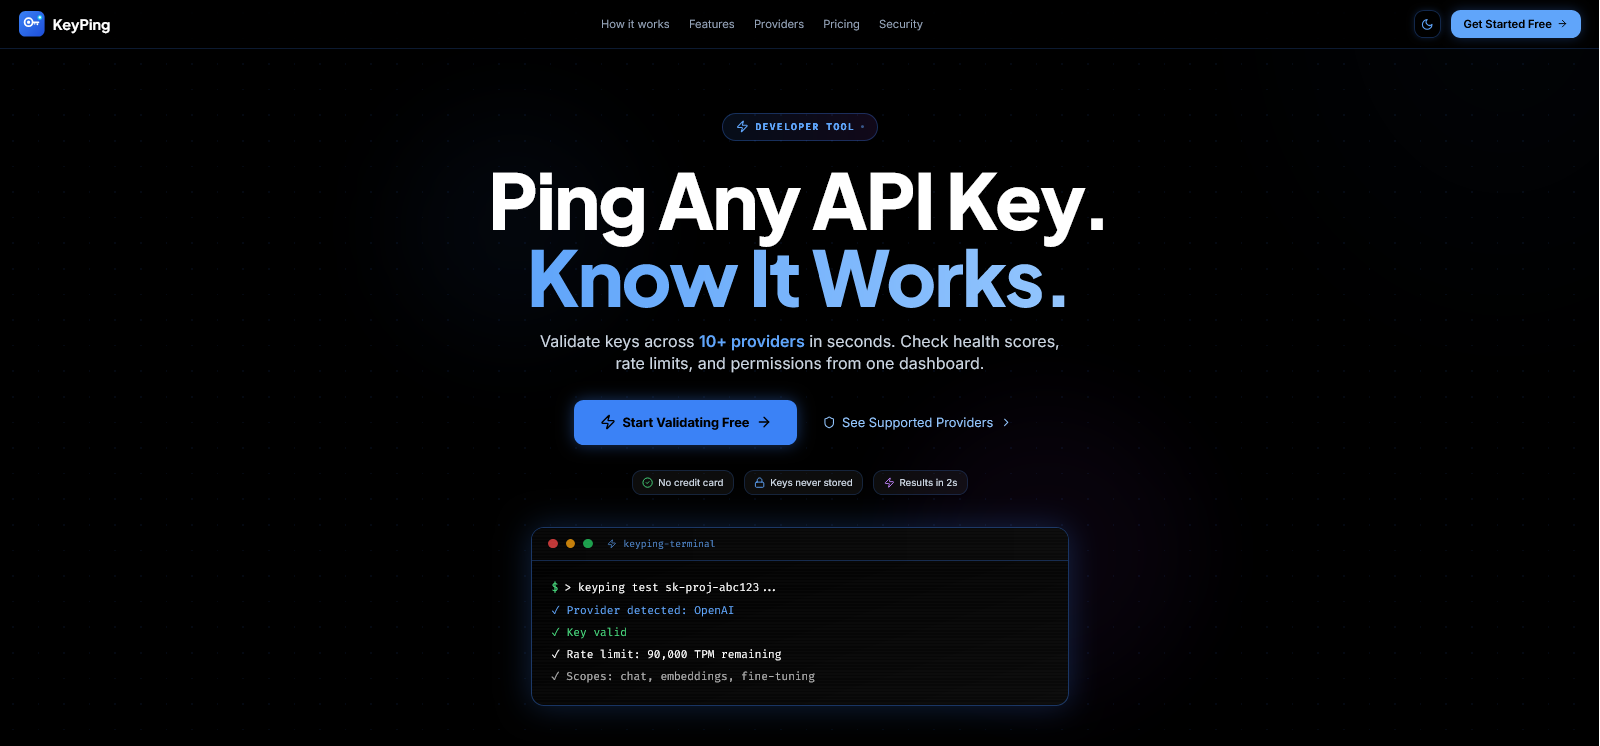The image size is (1600, 746).
Task: Click the lightning bolt in Developer Tool badge
Action: point(742,127)
